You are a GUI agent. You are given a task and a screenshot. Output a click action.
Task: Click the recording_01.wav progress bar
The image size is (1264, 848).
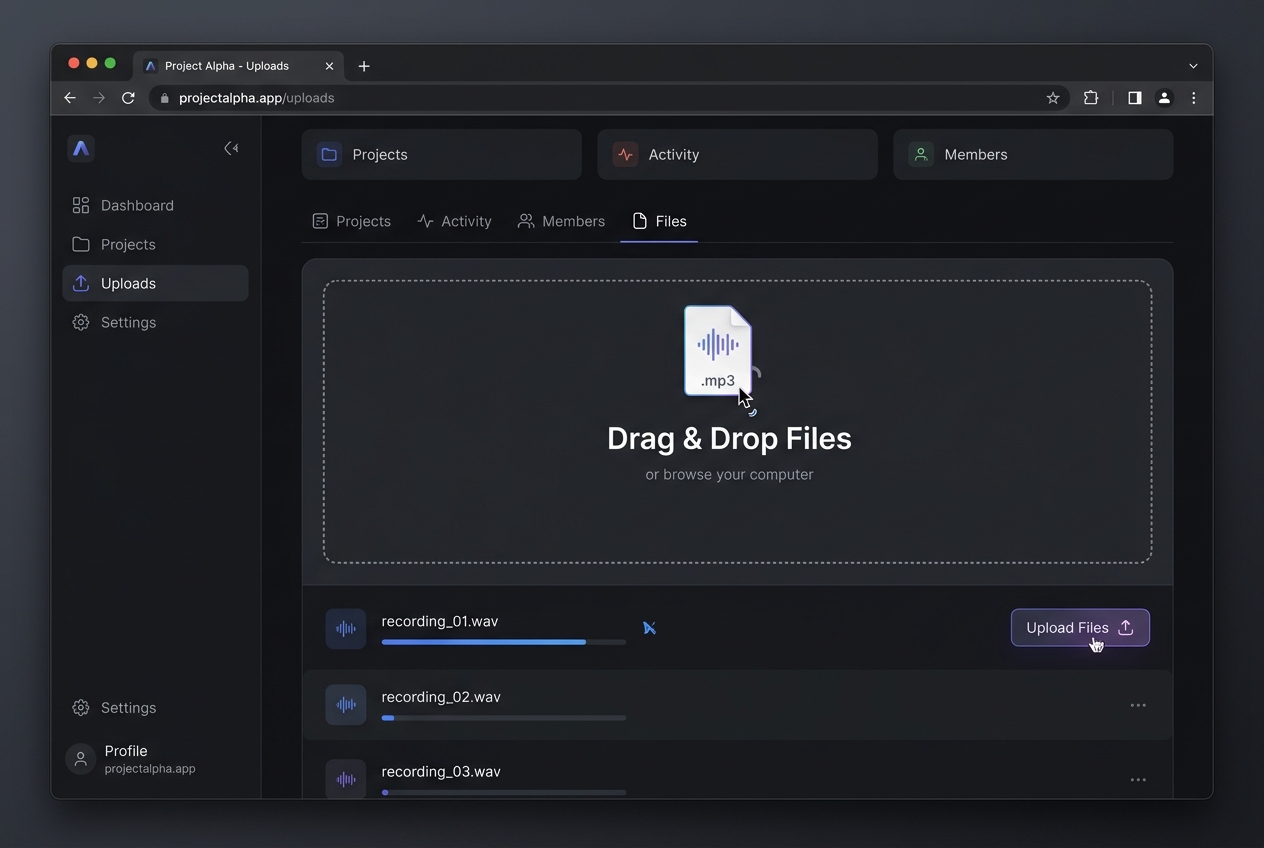504,642
